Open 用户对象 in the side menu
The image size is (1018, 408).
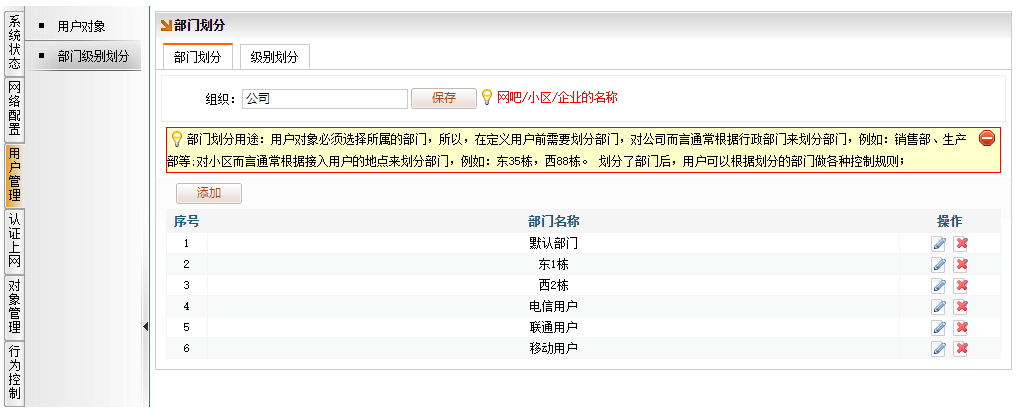pyautogui.click(x=81, y=26)
